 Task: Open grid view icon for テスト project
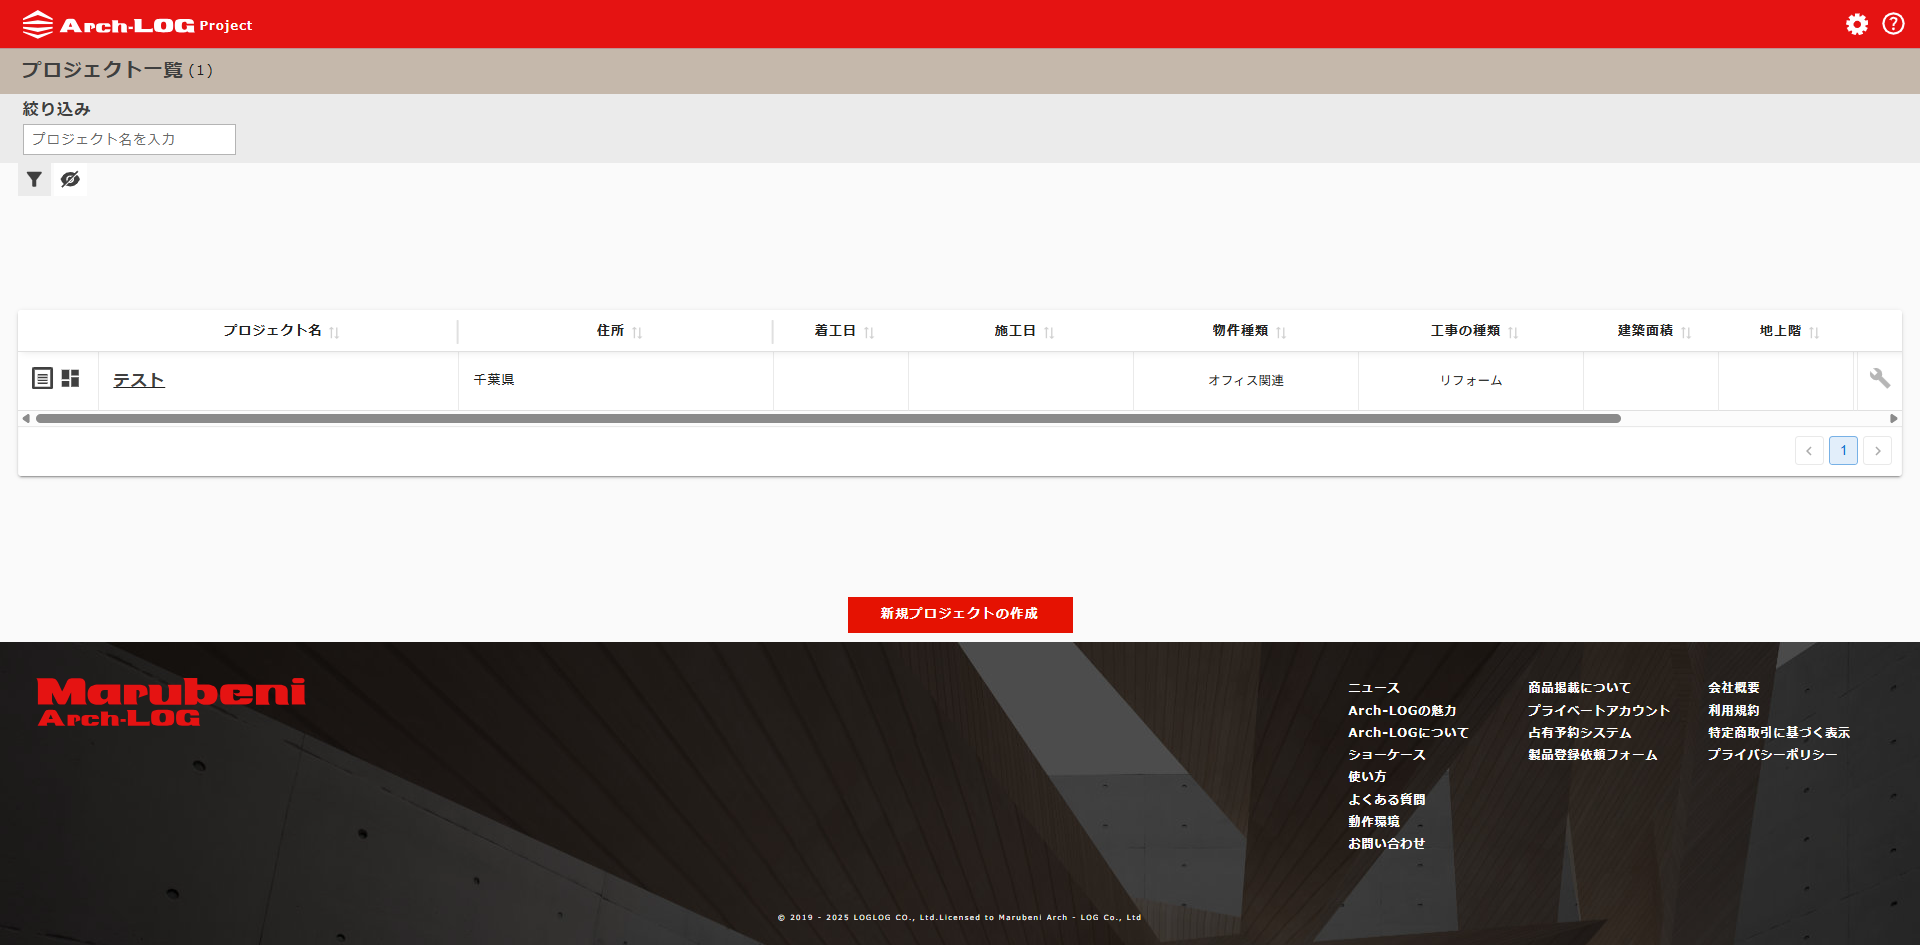[70, 378]
